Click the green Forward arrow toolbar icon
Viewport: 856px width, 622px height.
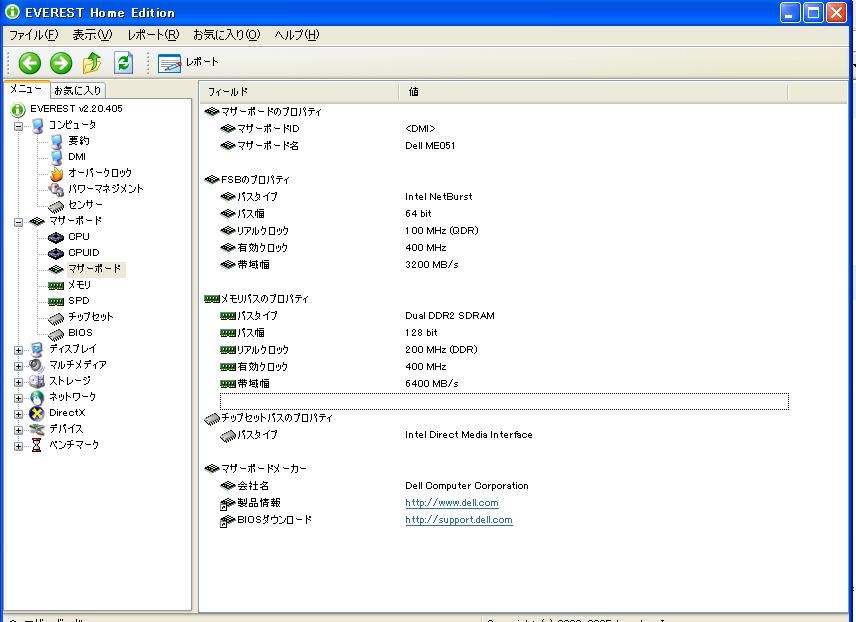pos(61,63)
